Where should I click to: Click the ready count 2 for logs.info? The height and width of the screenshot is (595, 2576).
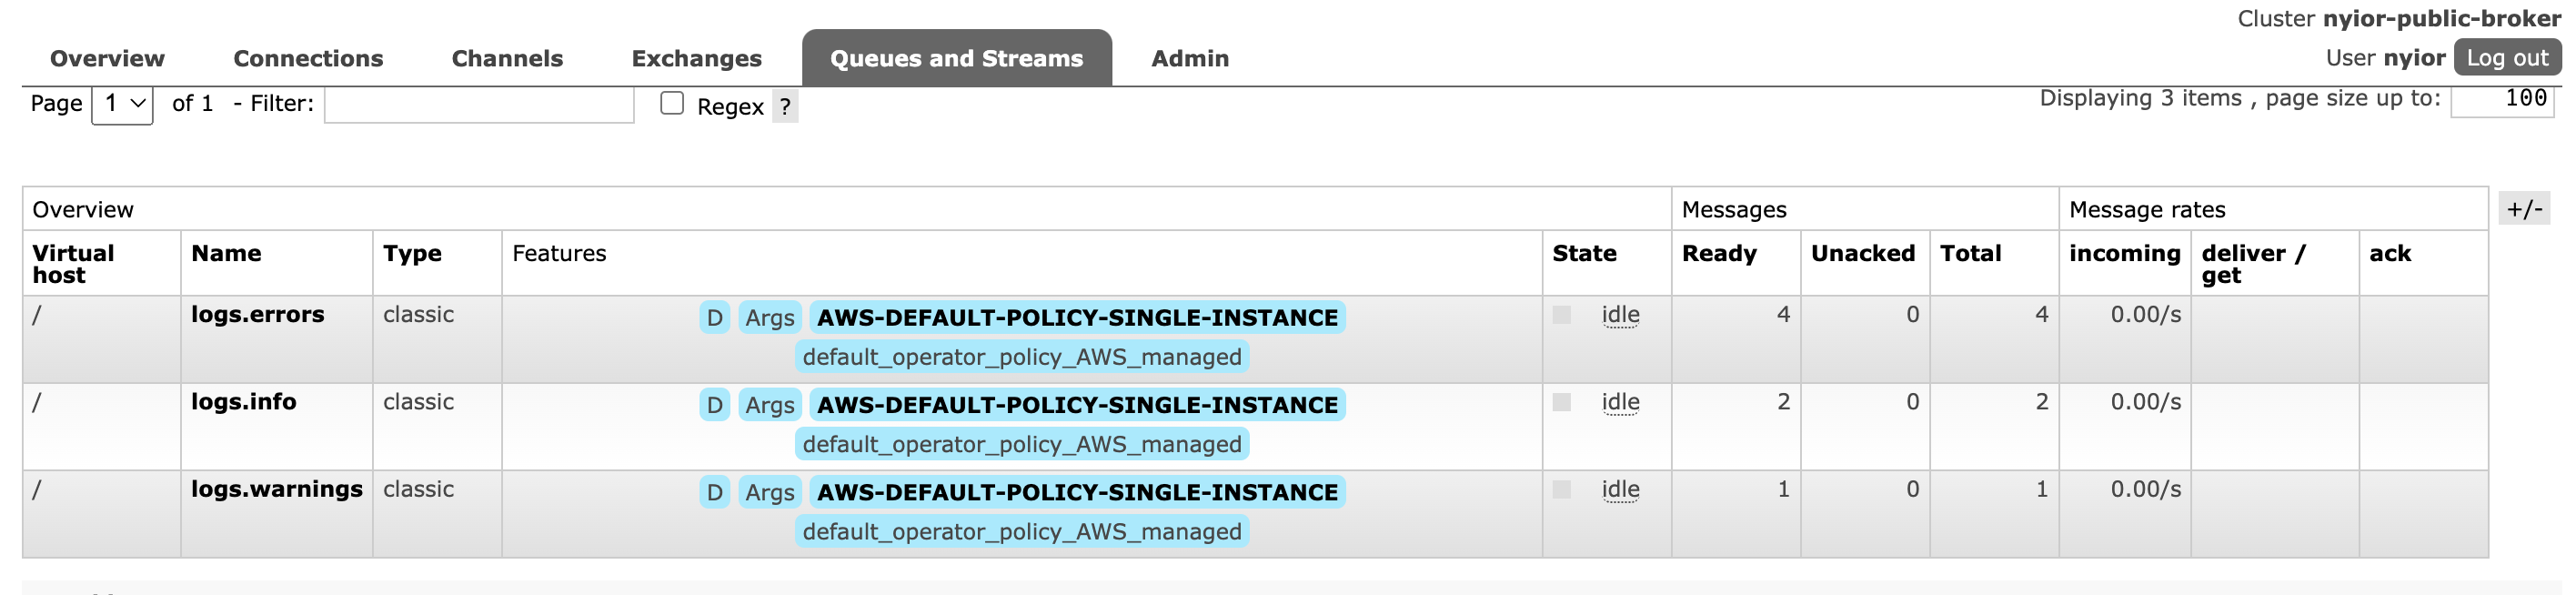pyautogui.click(x=1783, y=401)
